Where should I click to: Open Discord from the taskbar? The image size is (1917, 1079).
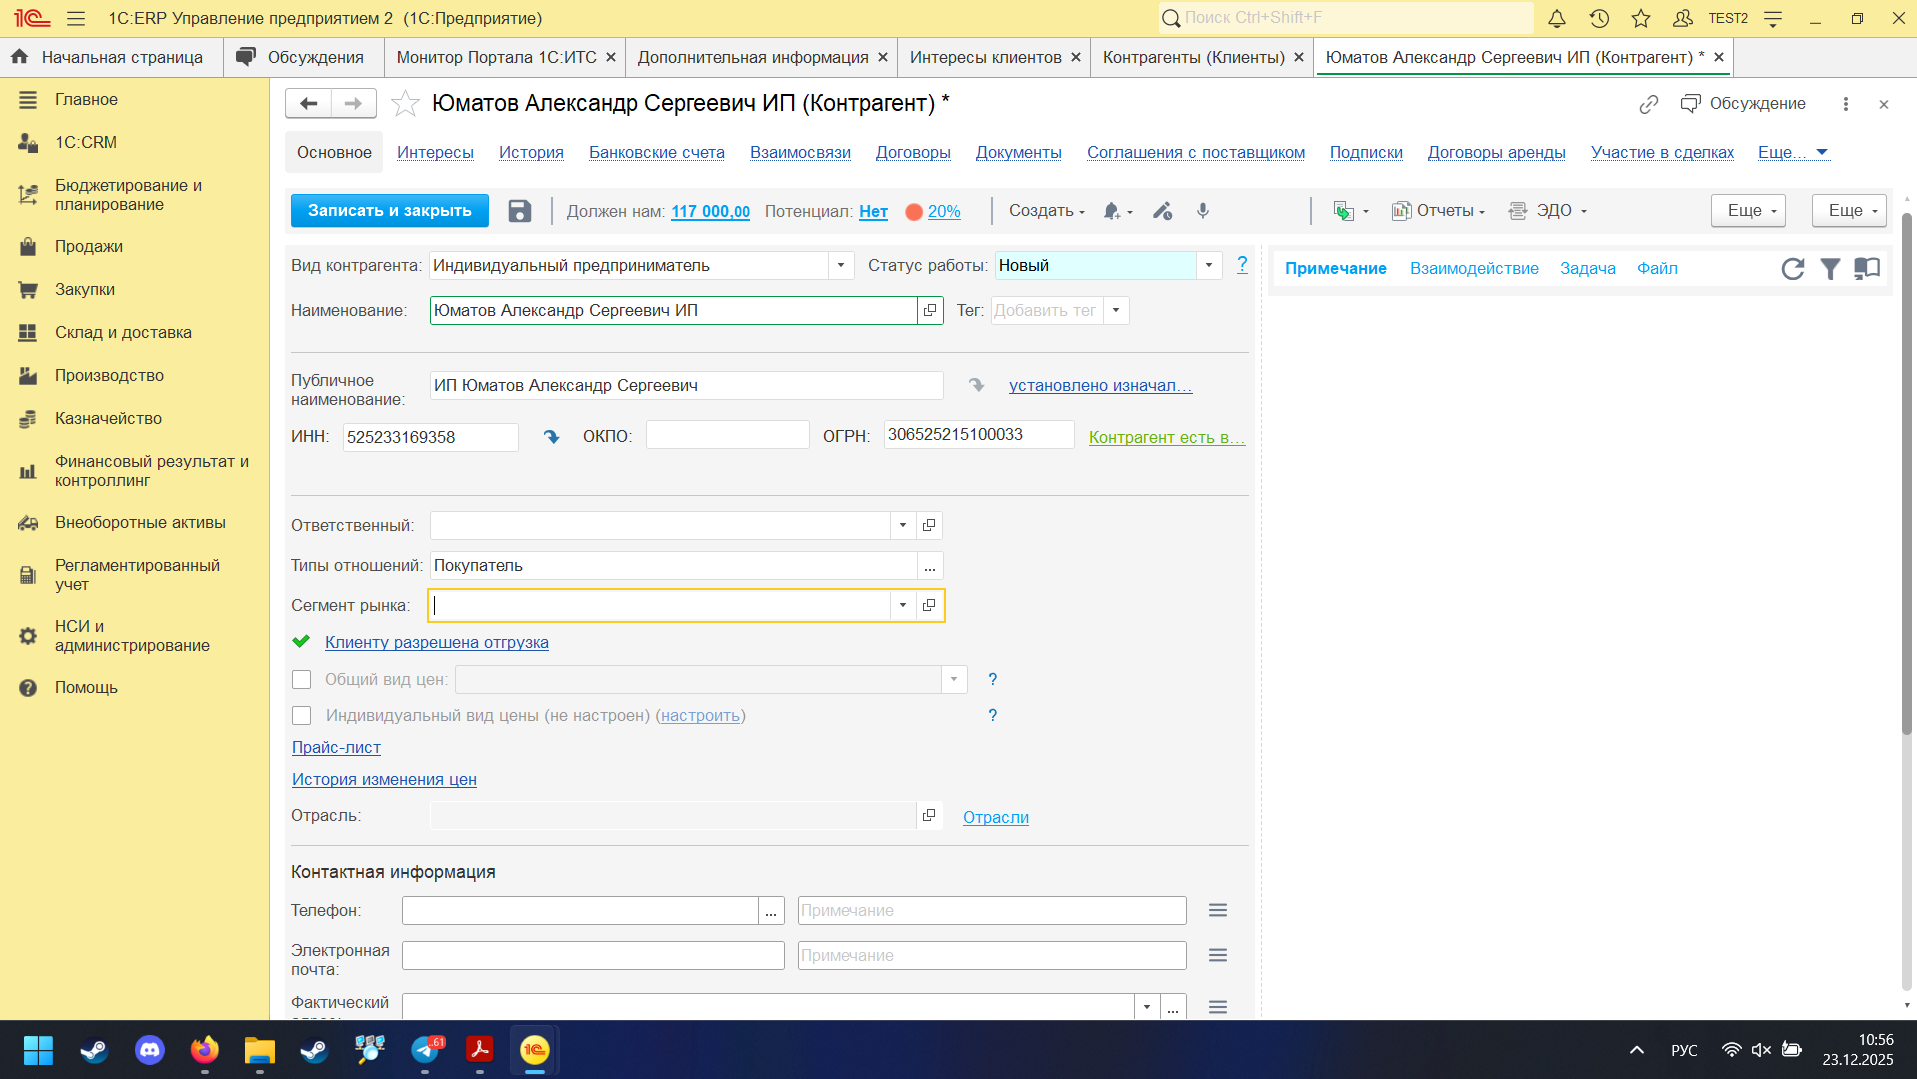pyautogui.click(x=150, y=1050)
